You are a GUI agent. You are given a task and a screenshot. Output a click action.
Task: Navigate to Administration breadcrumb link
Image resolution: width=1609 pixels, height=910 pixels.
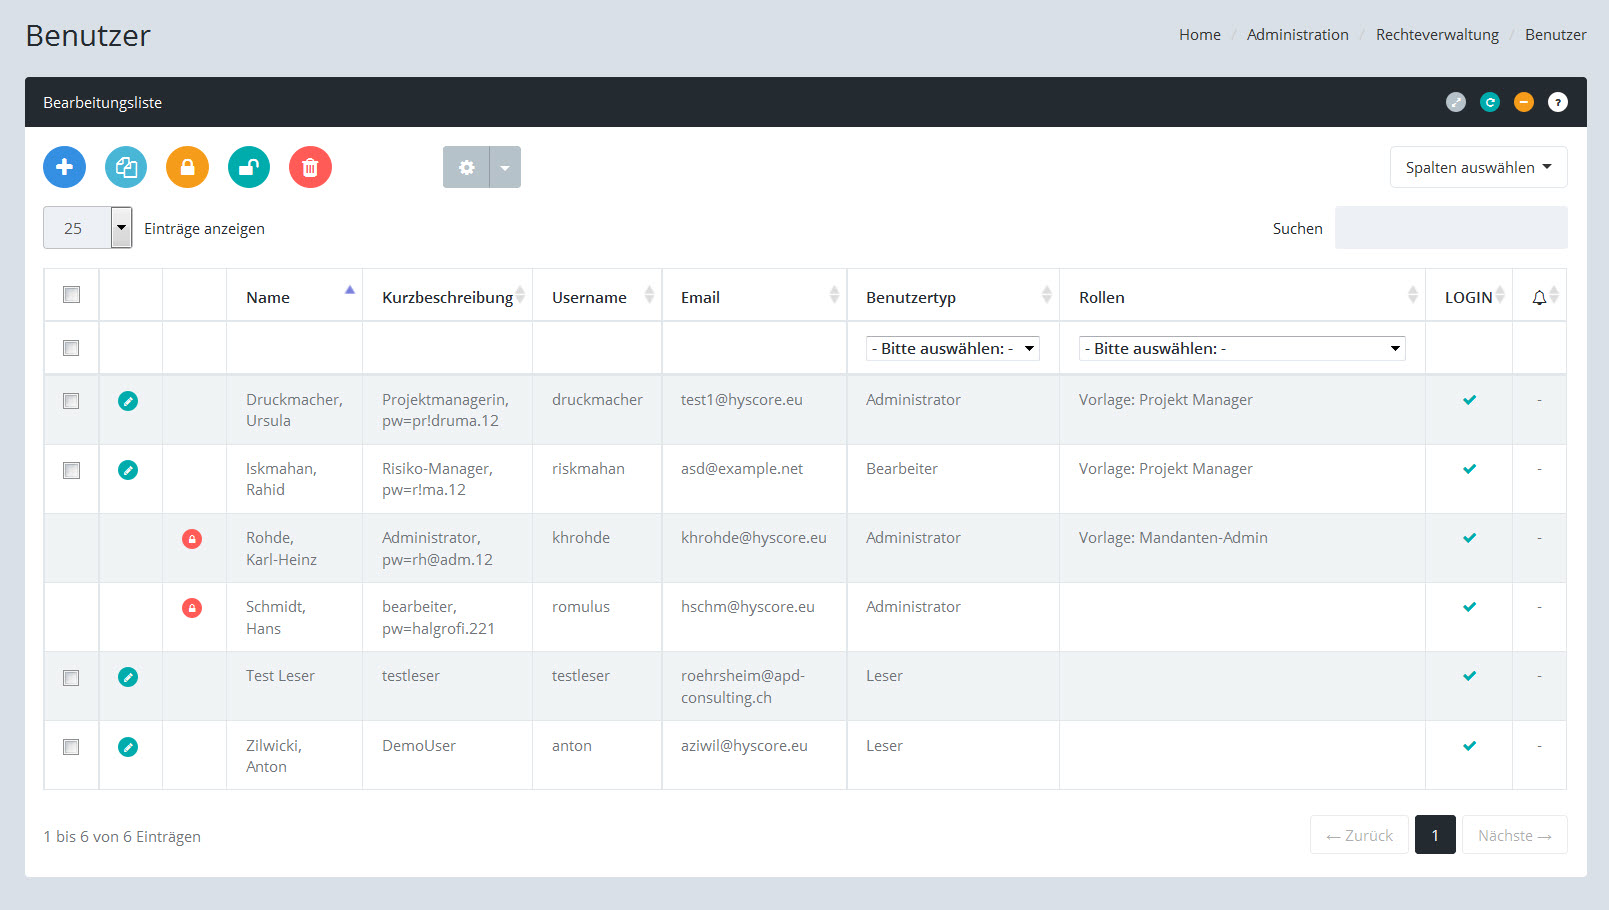[1297, 35]
